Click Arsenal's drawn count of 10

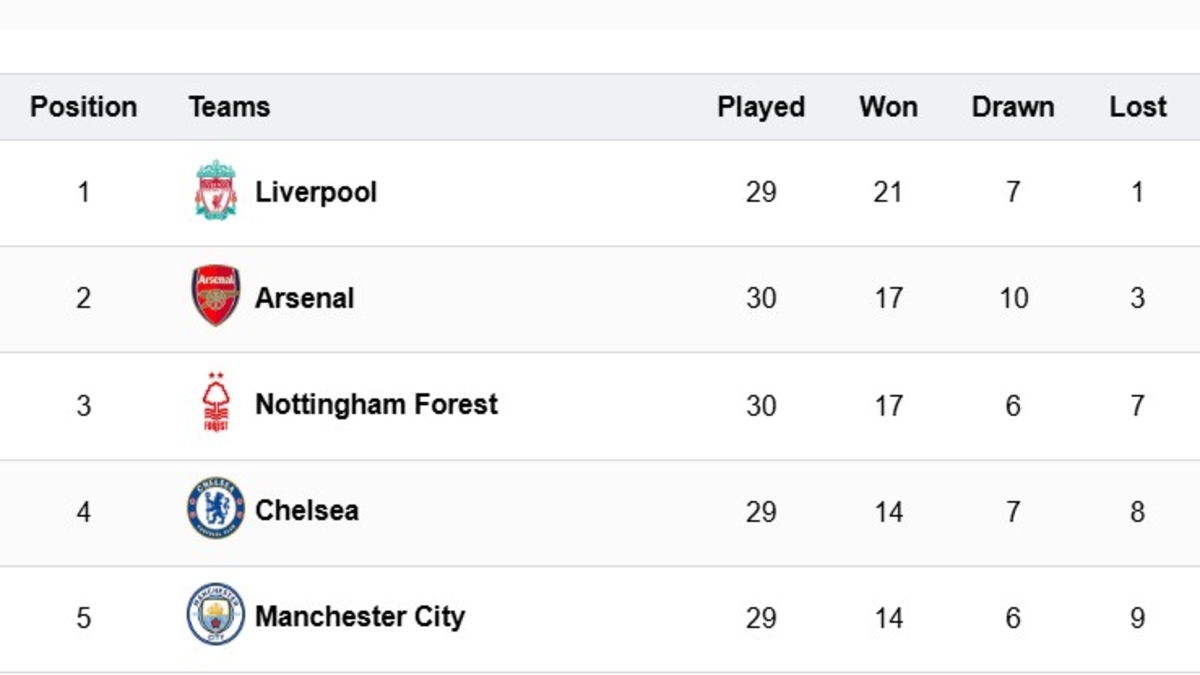coord(1013,298)
